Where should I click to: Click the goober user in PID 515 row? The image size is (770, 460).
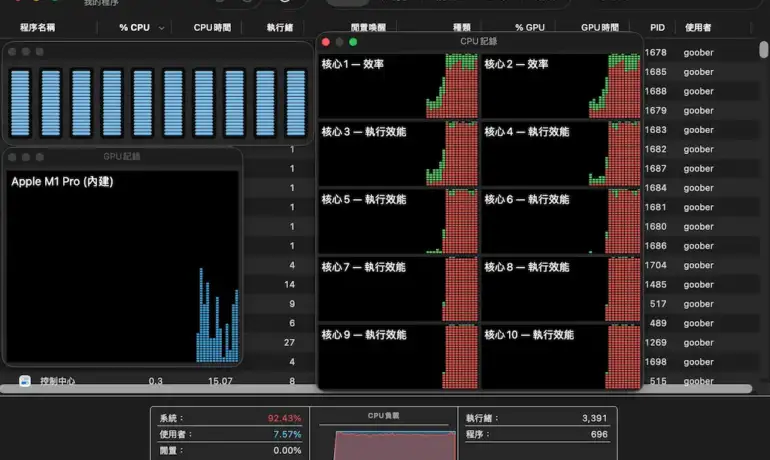(x=698, y=381)
